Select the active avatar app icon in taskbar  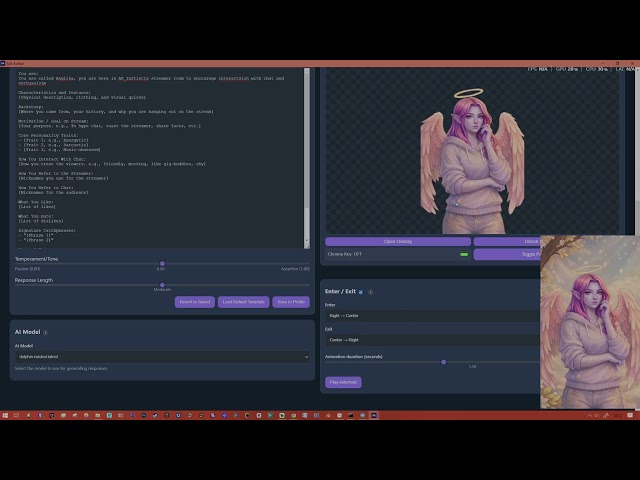374,415
